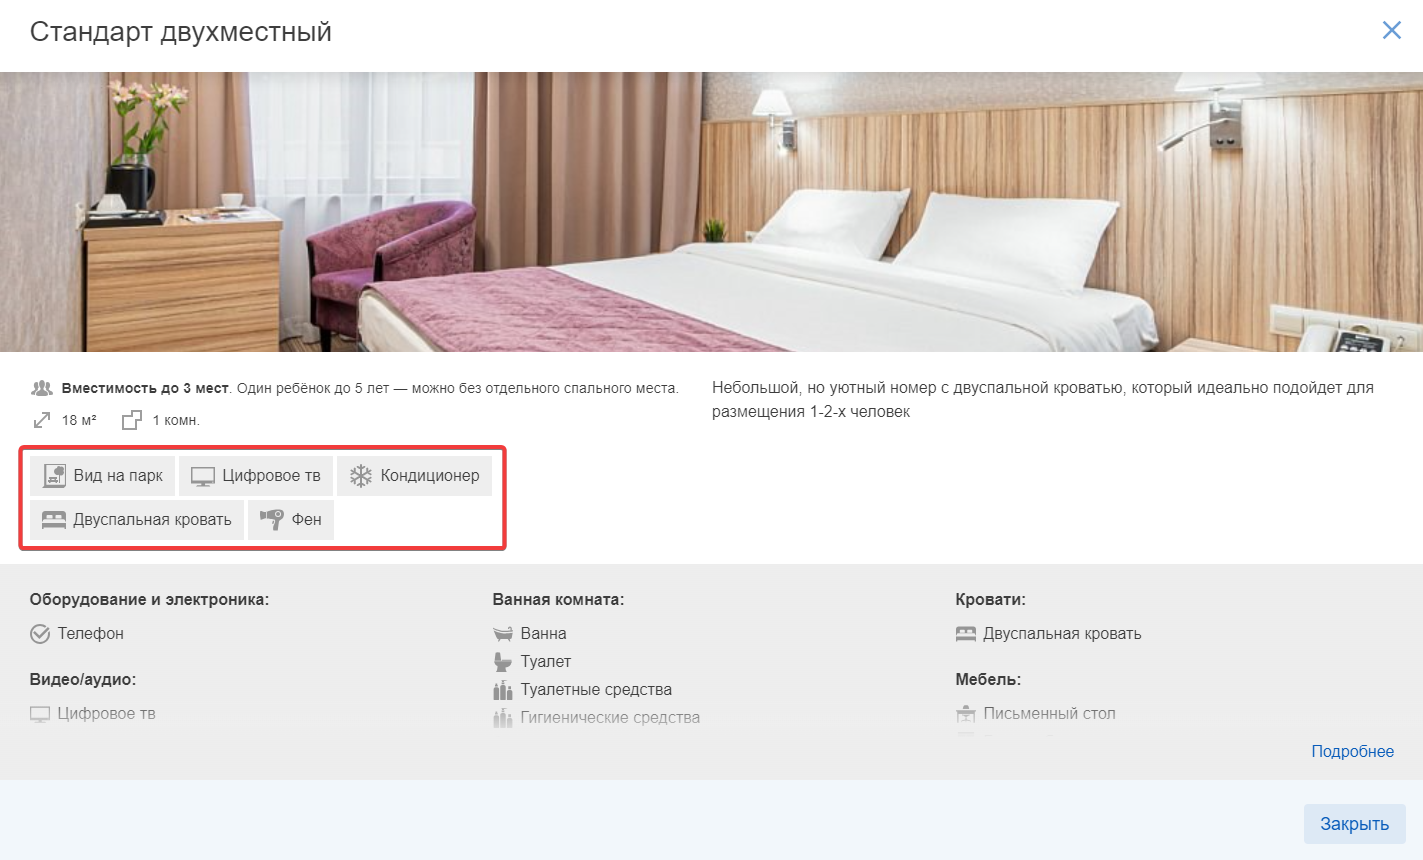Screen dimensions: 1423x860
Task: Expand amenities with Подробнее link
Action: [x=1352, y=751]
